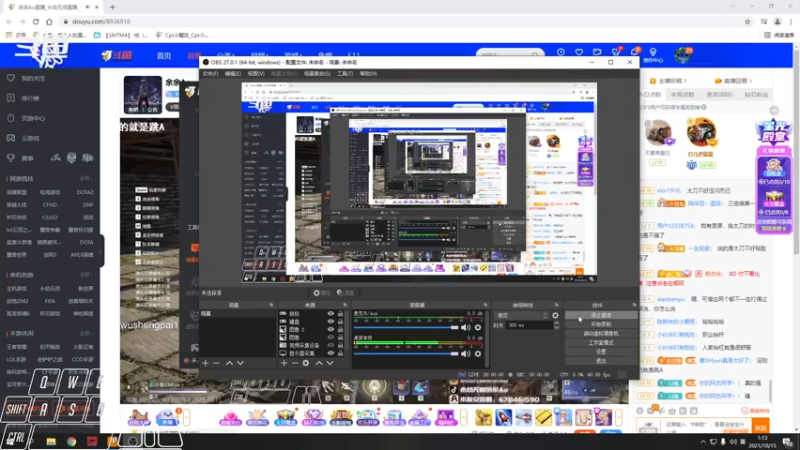This screenshot has height=450, width=800.
Task: Click notification bell icon in Douyu header
Action: [635, 53]
